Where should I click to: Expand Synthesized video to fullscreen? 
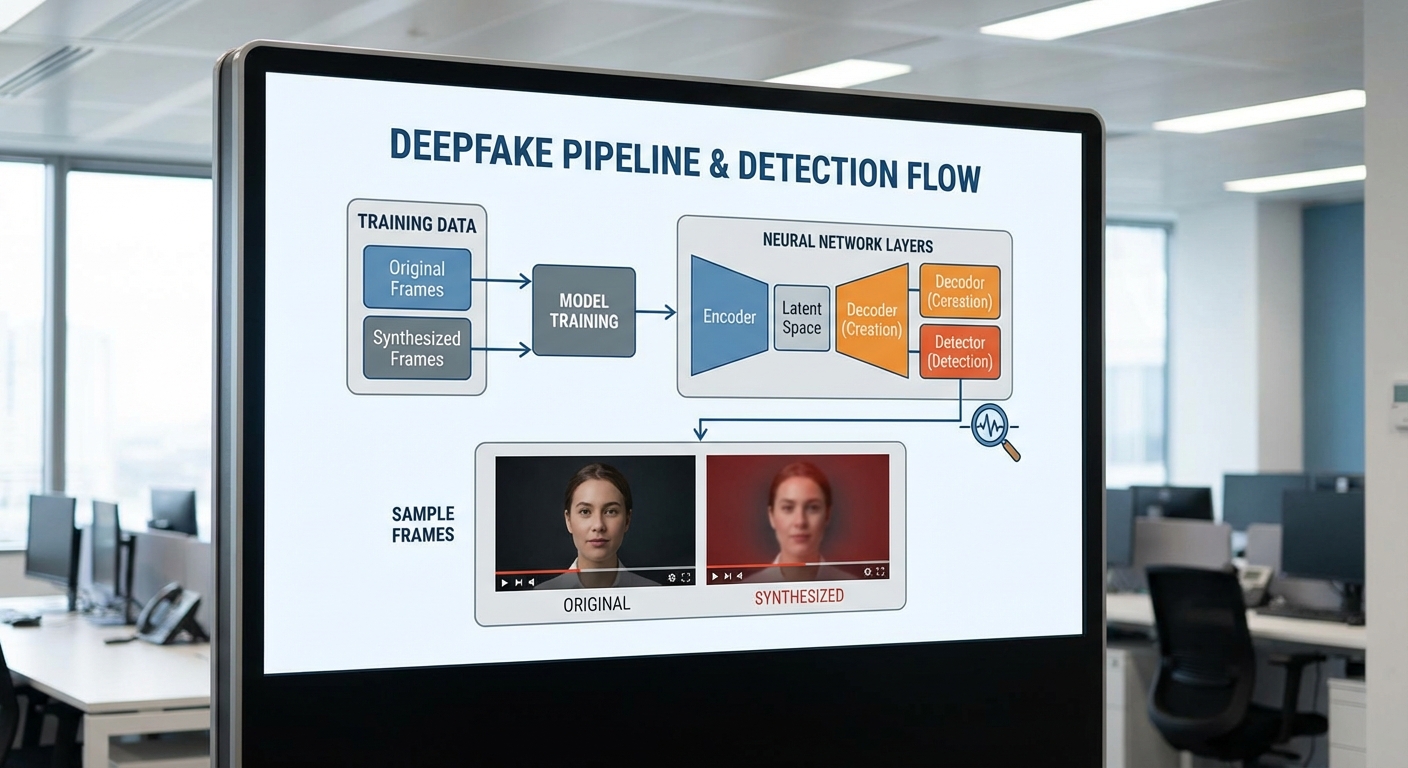[x=880, y=572]
